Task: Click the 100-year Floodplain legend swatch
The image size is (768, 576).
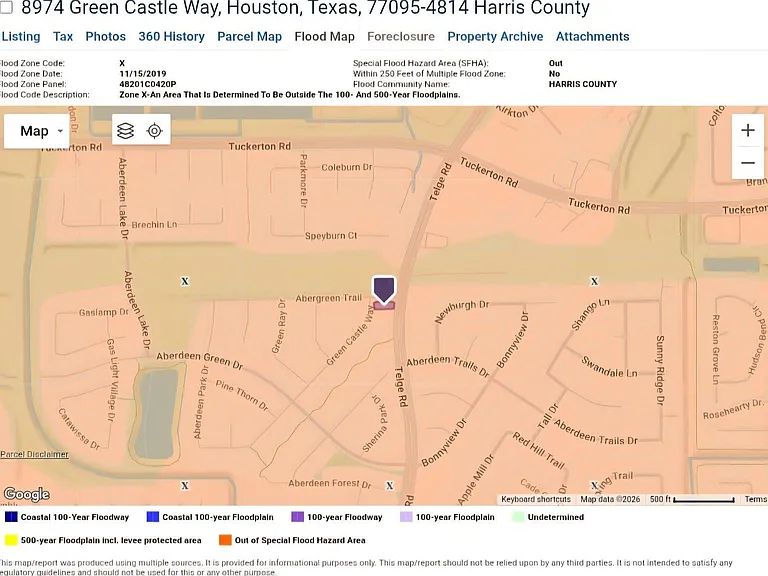Action: 406,517
